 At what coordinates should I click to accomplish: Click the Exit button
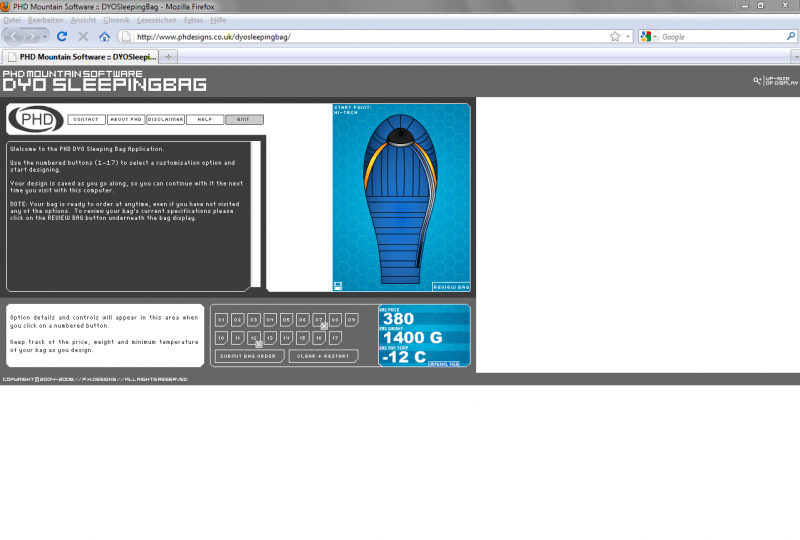(x=244, y=119)
